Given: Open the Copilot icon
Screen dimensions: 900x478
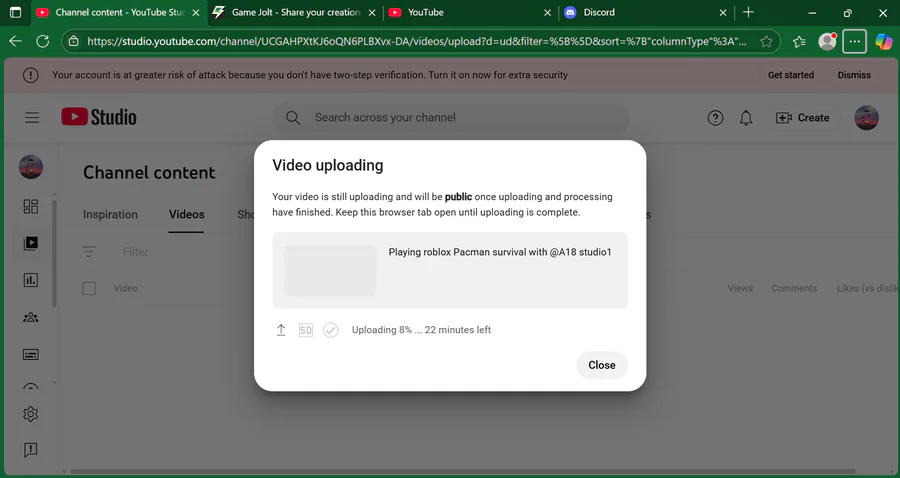Looking at the screenshot, I should coord(884,41).
